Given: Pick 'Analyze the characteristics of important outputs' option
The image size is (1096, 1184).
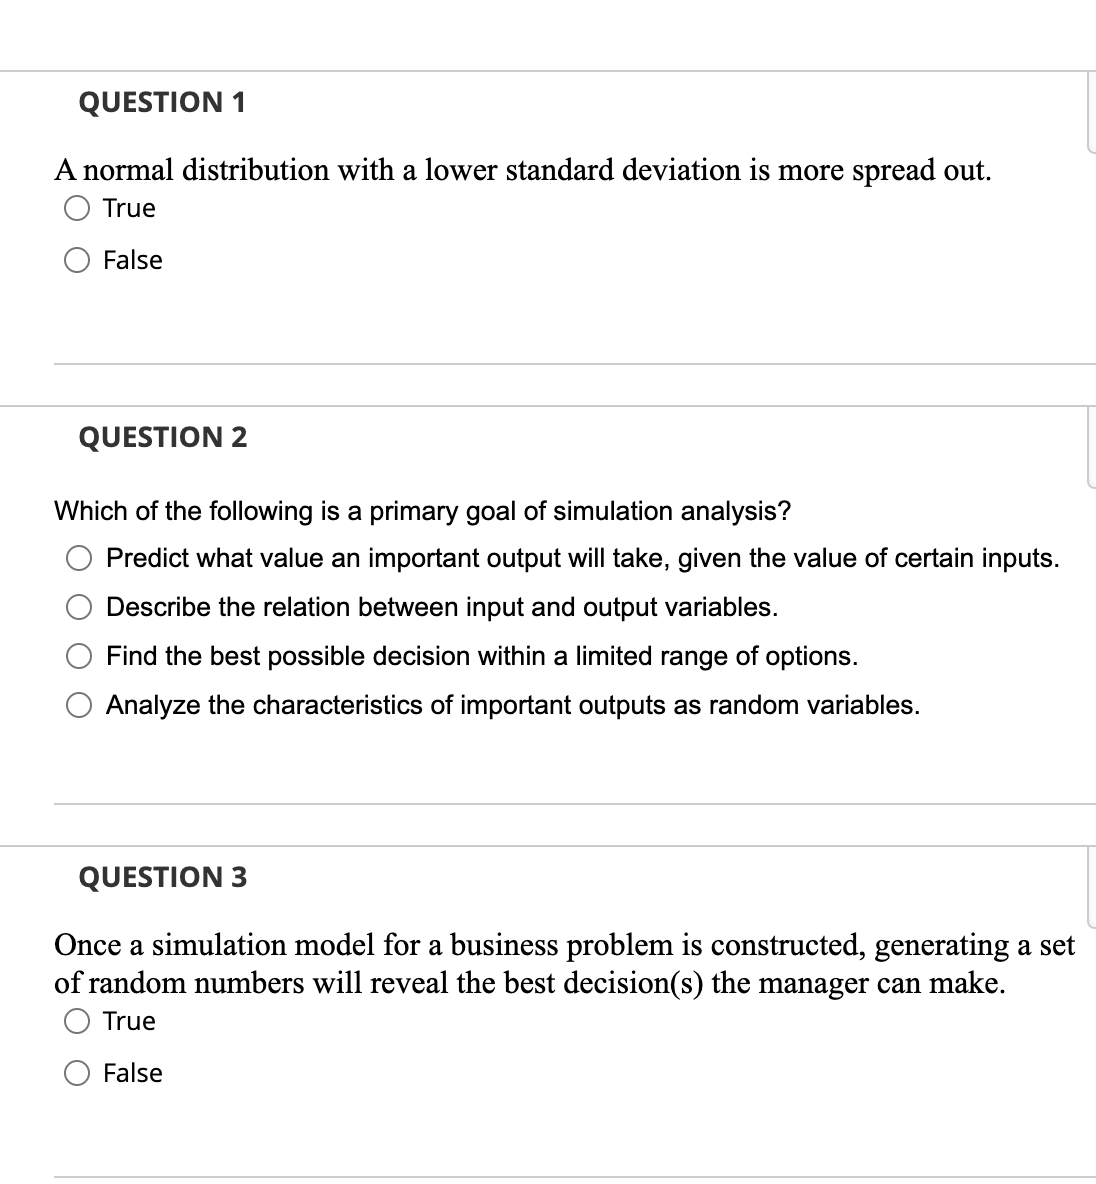Looking at the screenshot, I should (79, 705).
